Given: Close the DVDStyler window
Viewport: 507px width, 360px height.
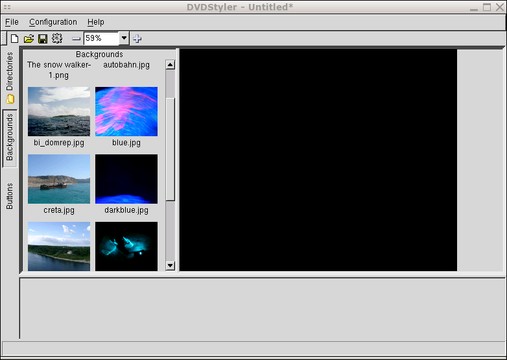Looking at the screenshot, I should point(500,7).
